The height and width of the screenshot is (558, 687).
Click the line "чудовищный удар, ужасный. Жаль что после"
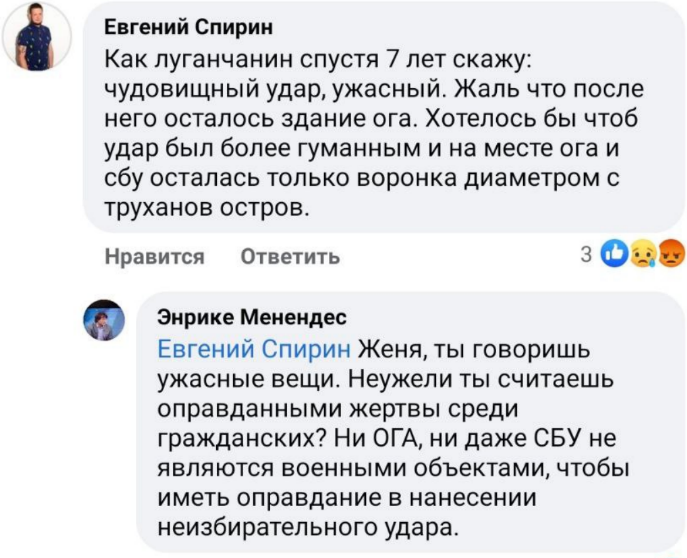(x=374, y=90)
